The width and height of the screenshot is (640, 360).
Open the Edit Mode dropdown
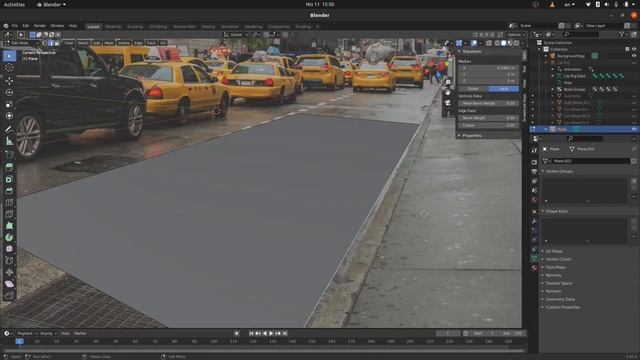tap(21, 43)
